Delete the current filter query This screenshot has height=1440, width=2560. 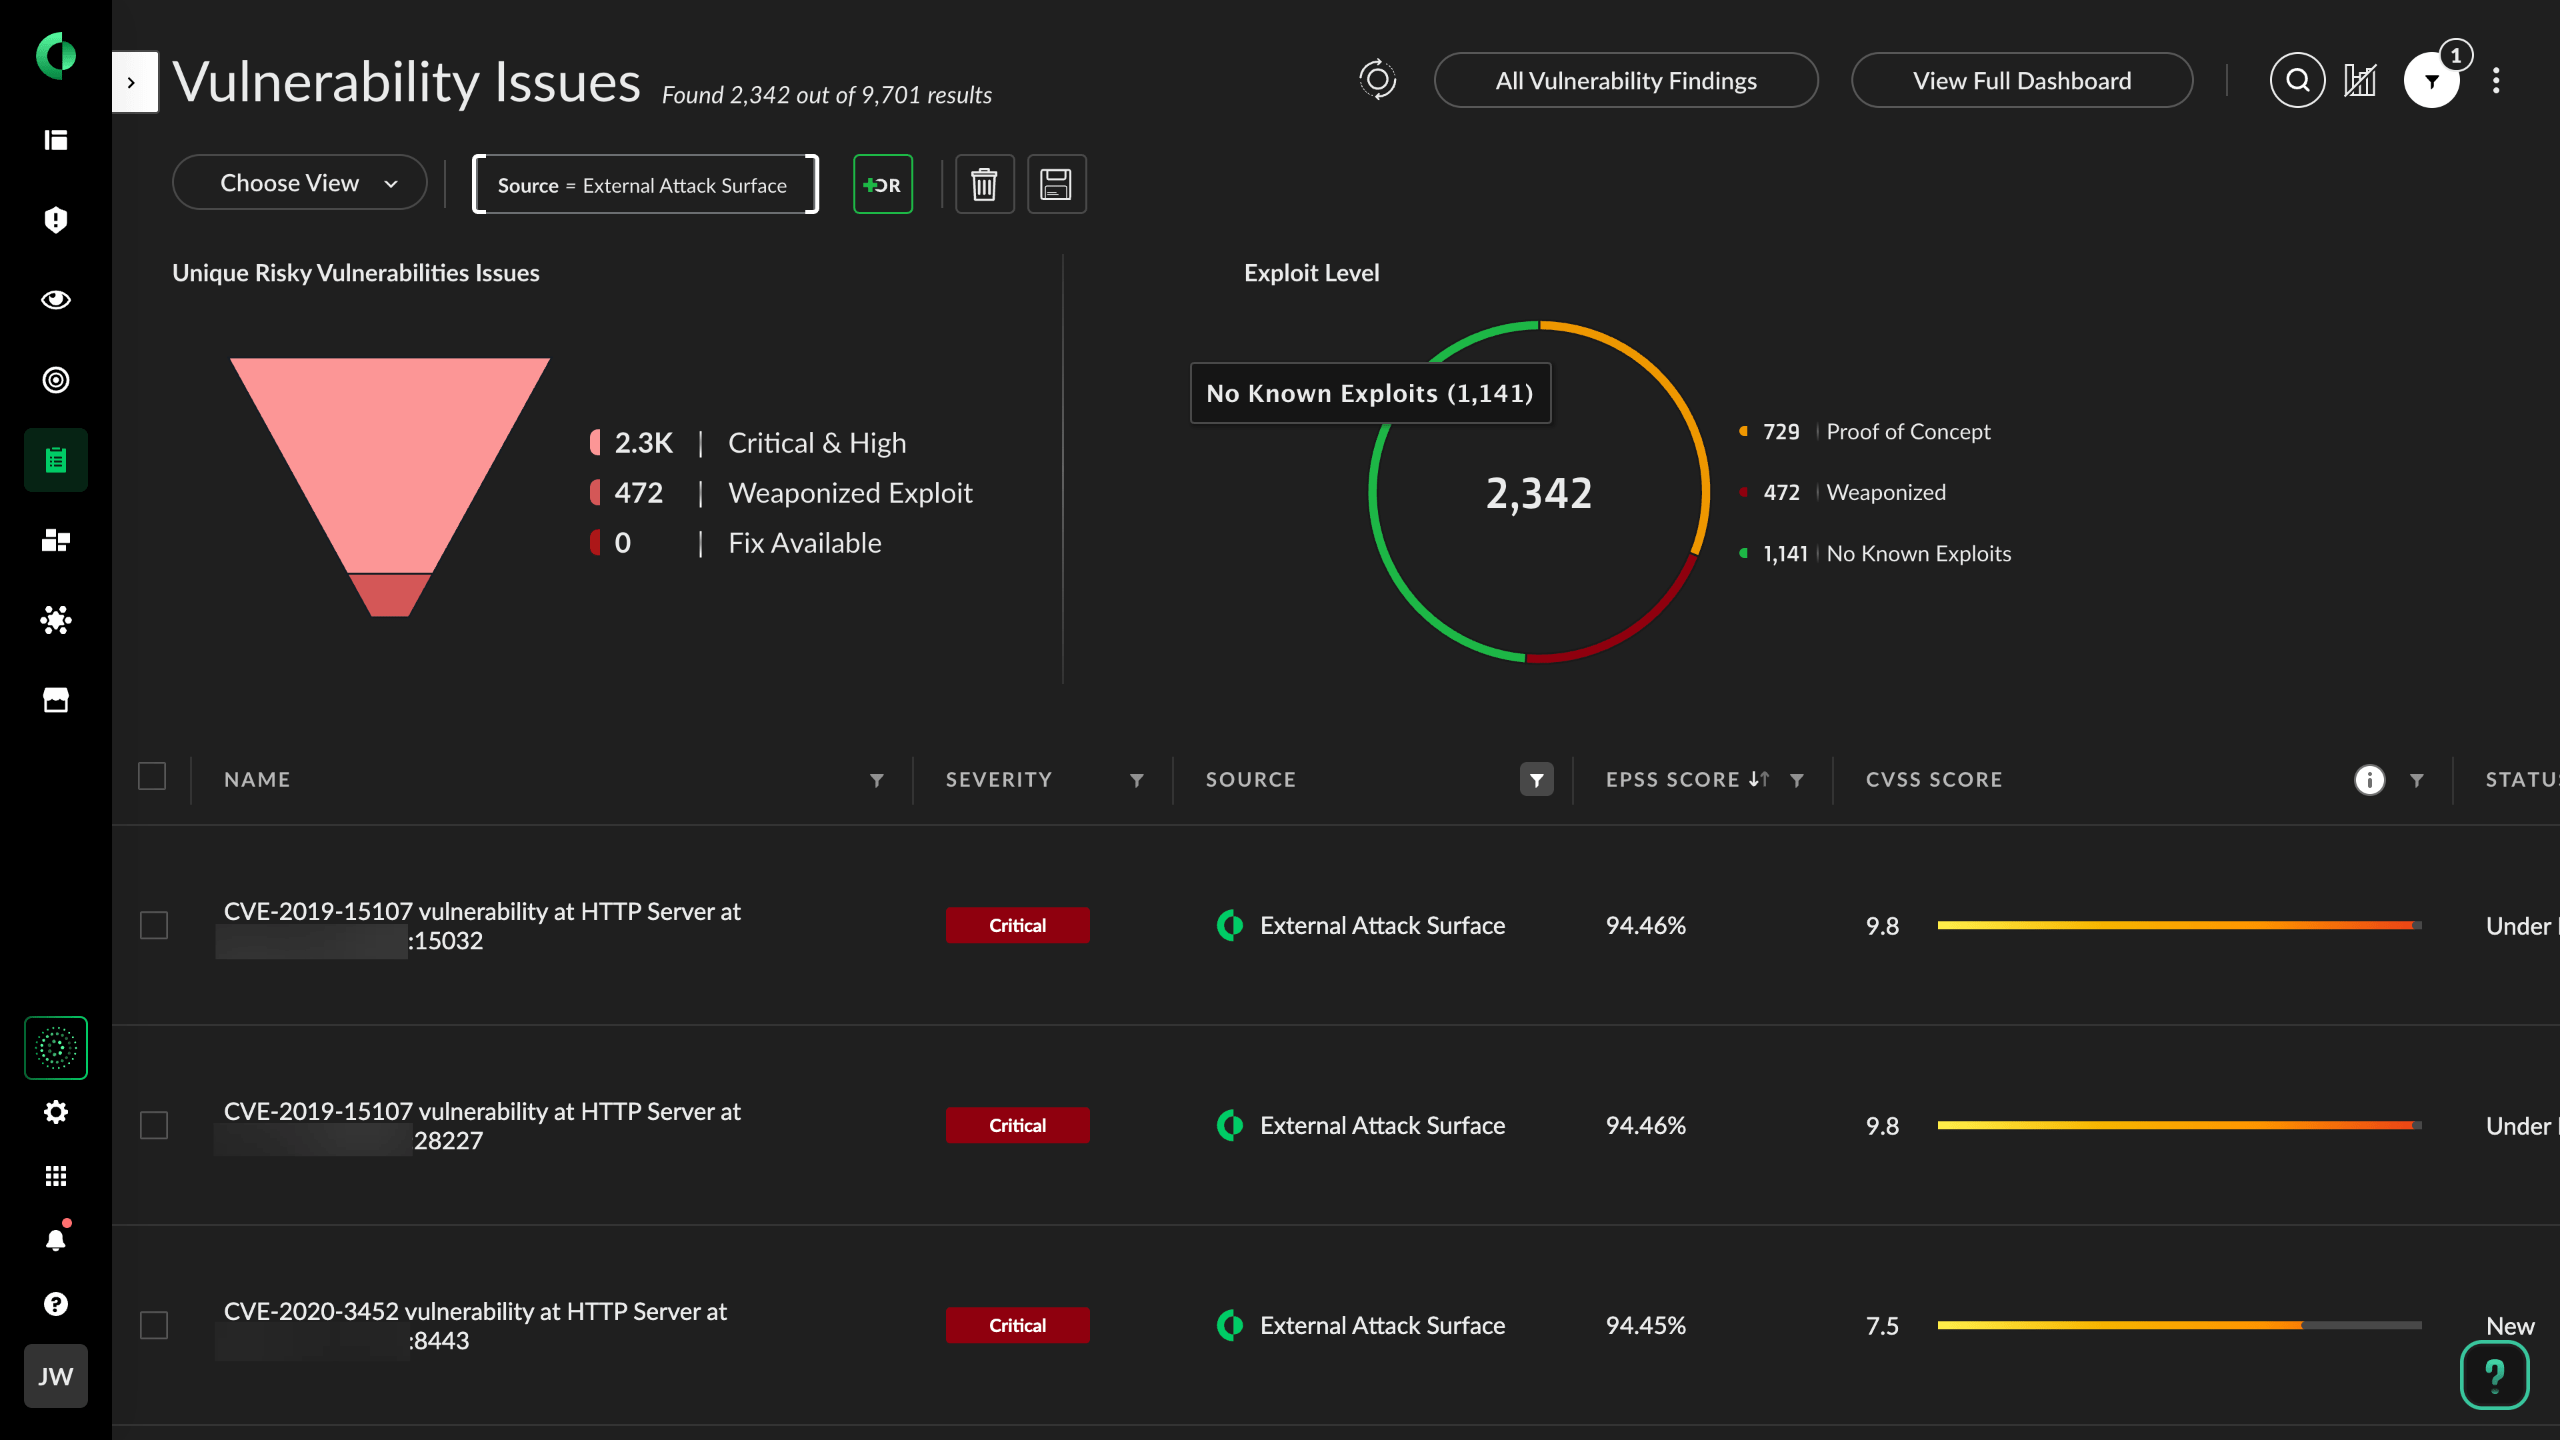point(984,183)
